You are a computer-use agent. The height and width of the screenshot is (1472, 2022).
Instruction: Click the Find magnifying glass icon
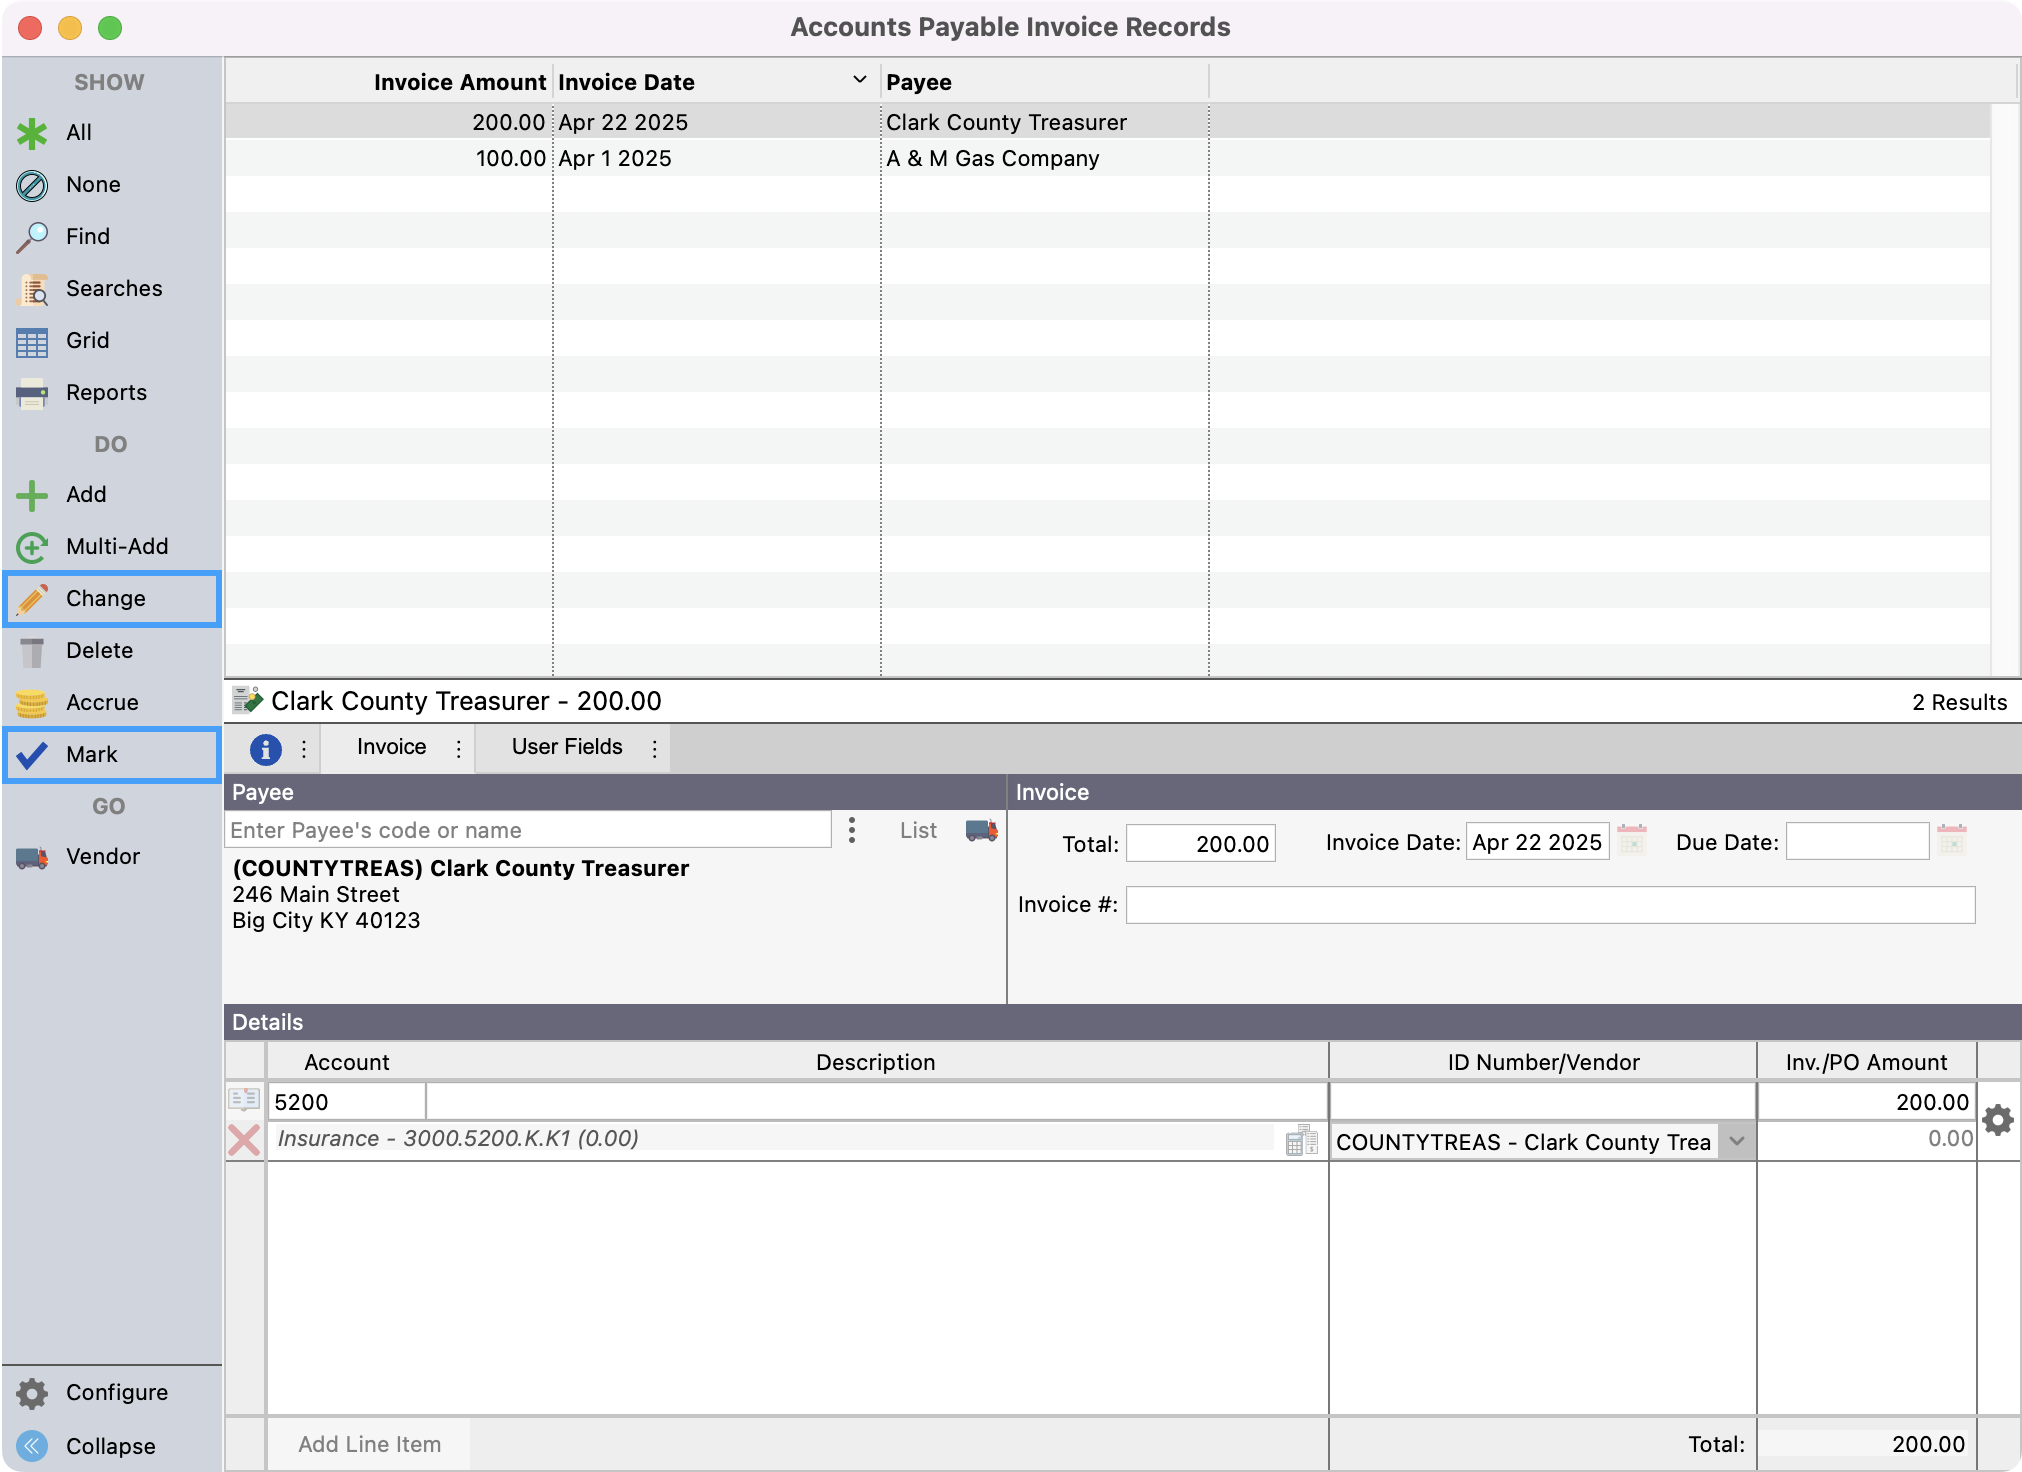32,237
